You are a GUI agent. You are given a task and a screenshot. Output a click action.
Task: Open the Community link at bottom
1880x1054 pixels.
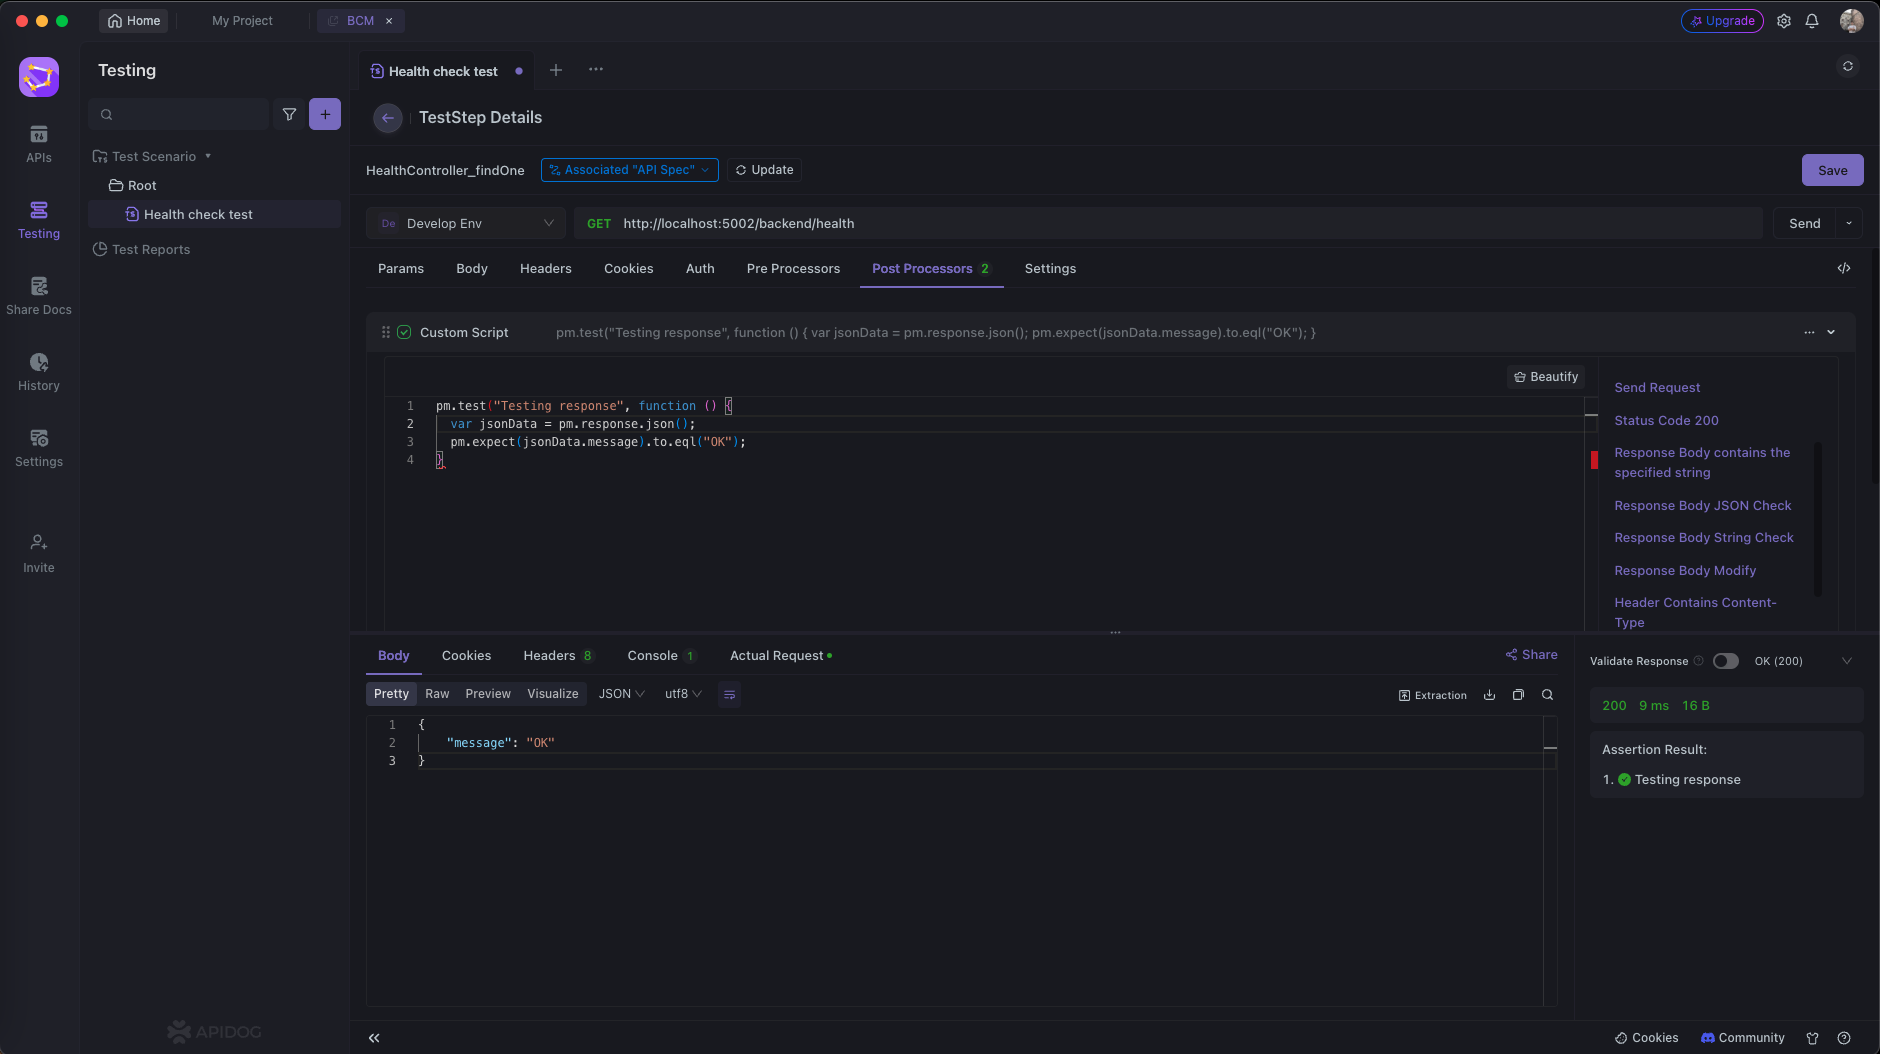(x=1743, y=1038)
